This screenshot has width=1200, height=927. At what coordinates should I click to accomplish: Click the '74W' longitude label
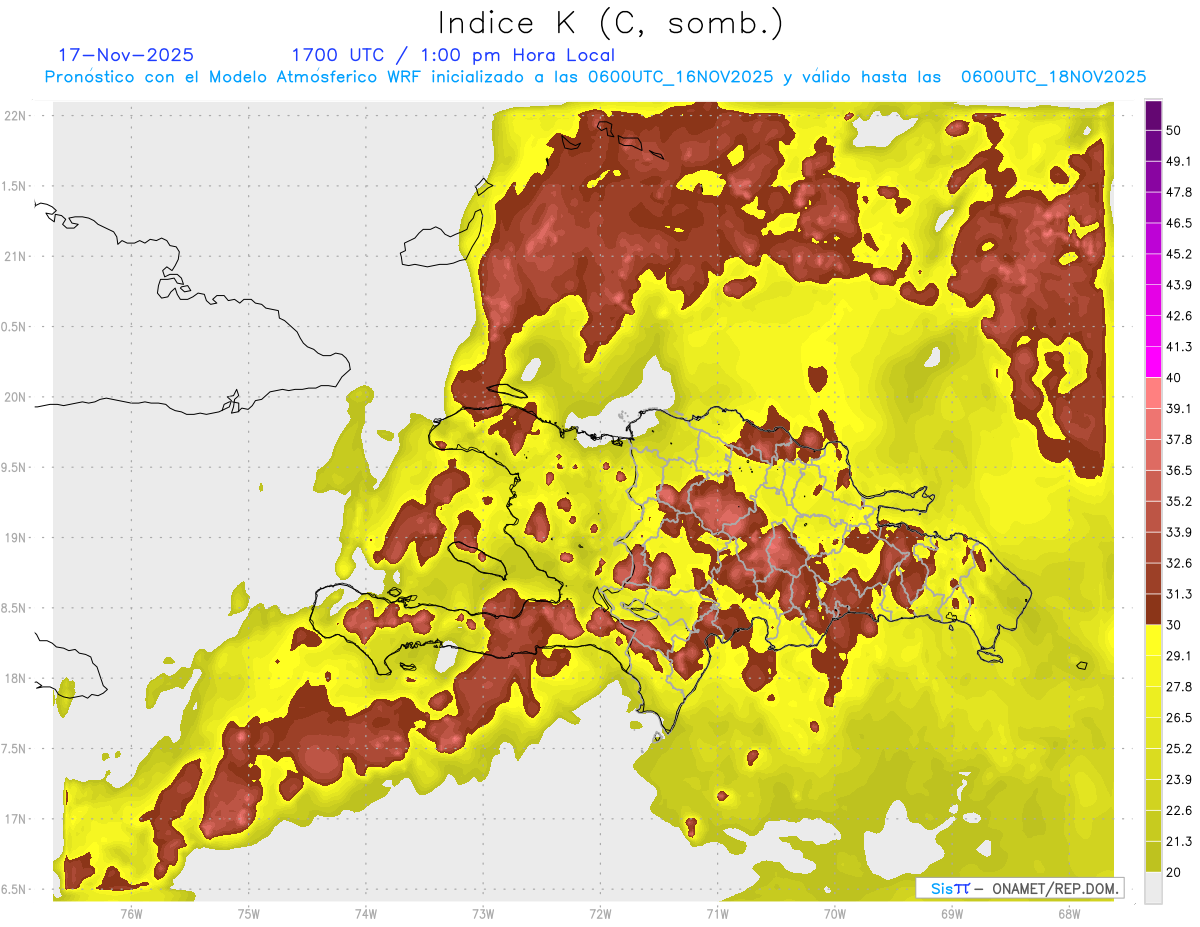click(365, 913)
